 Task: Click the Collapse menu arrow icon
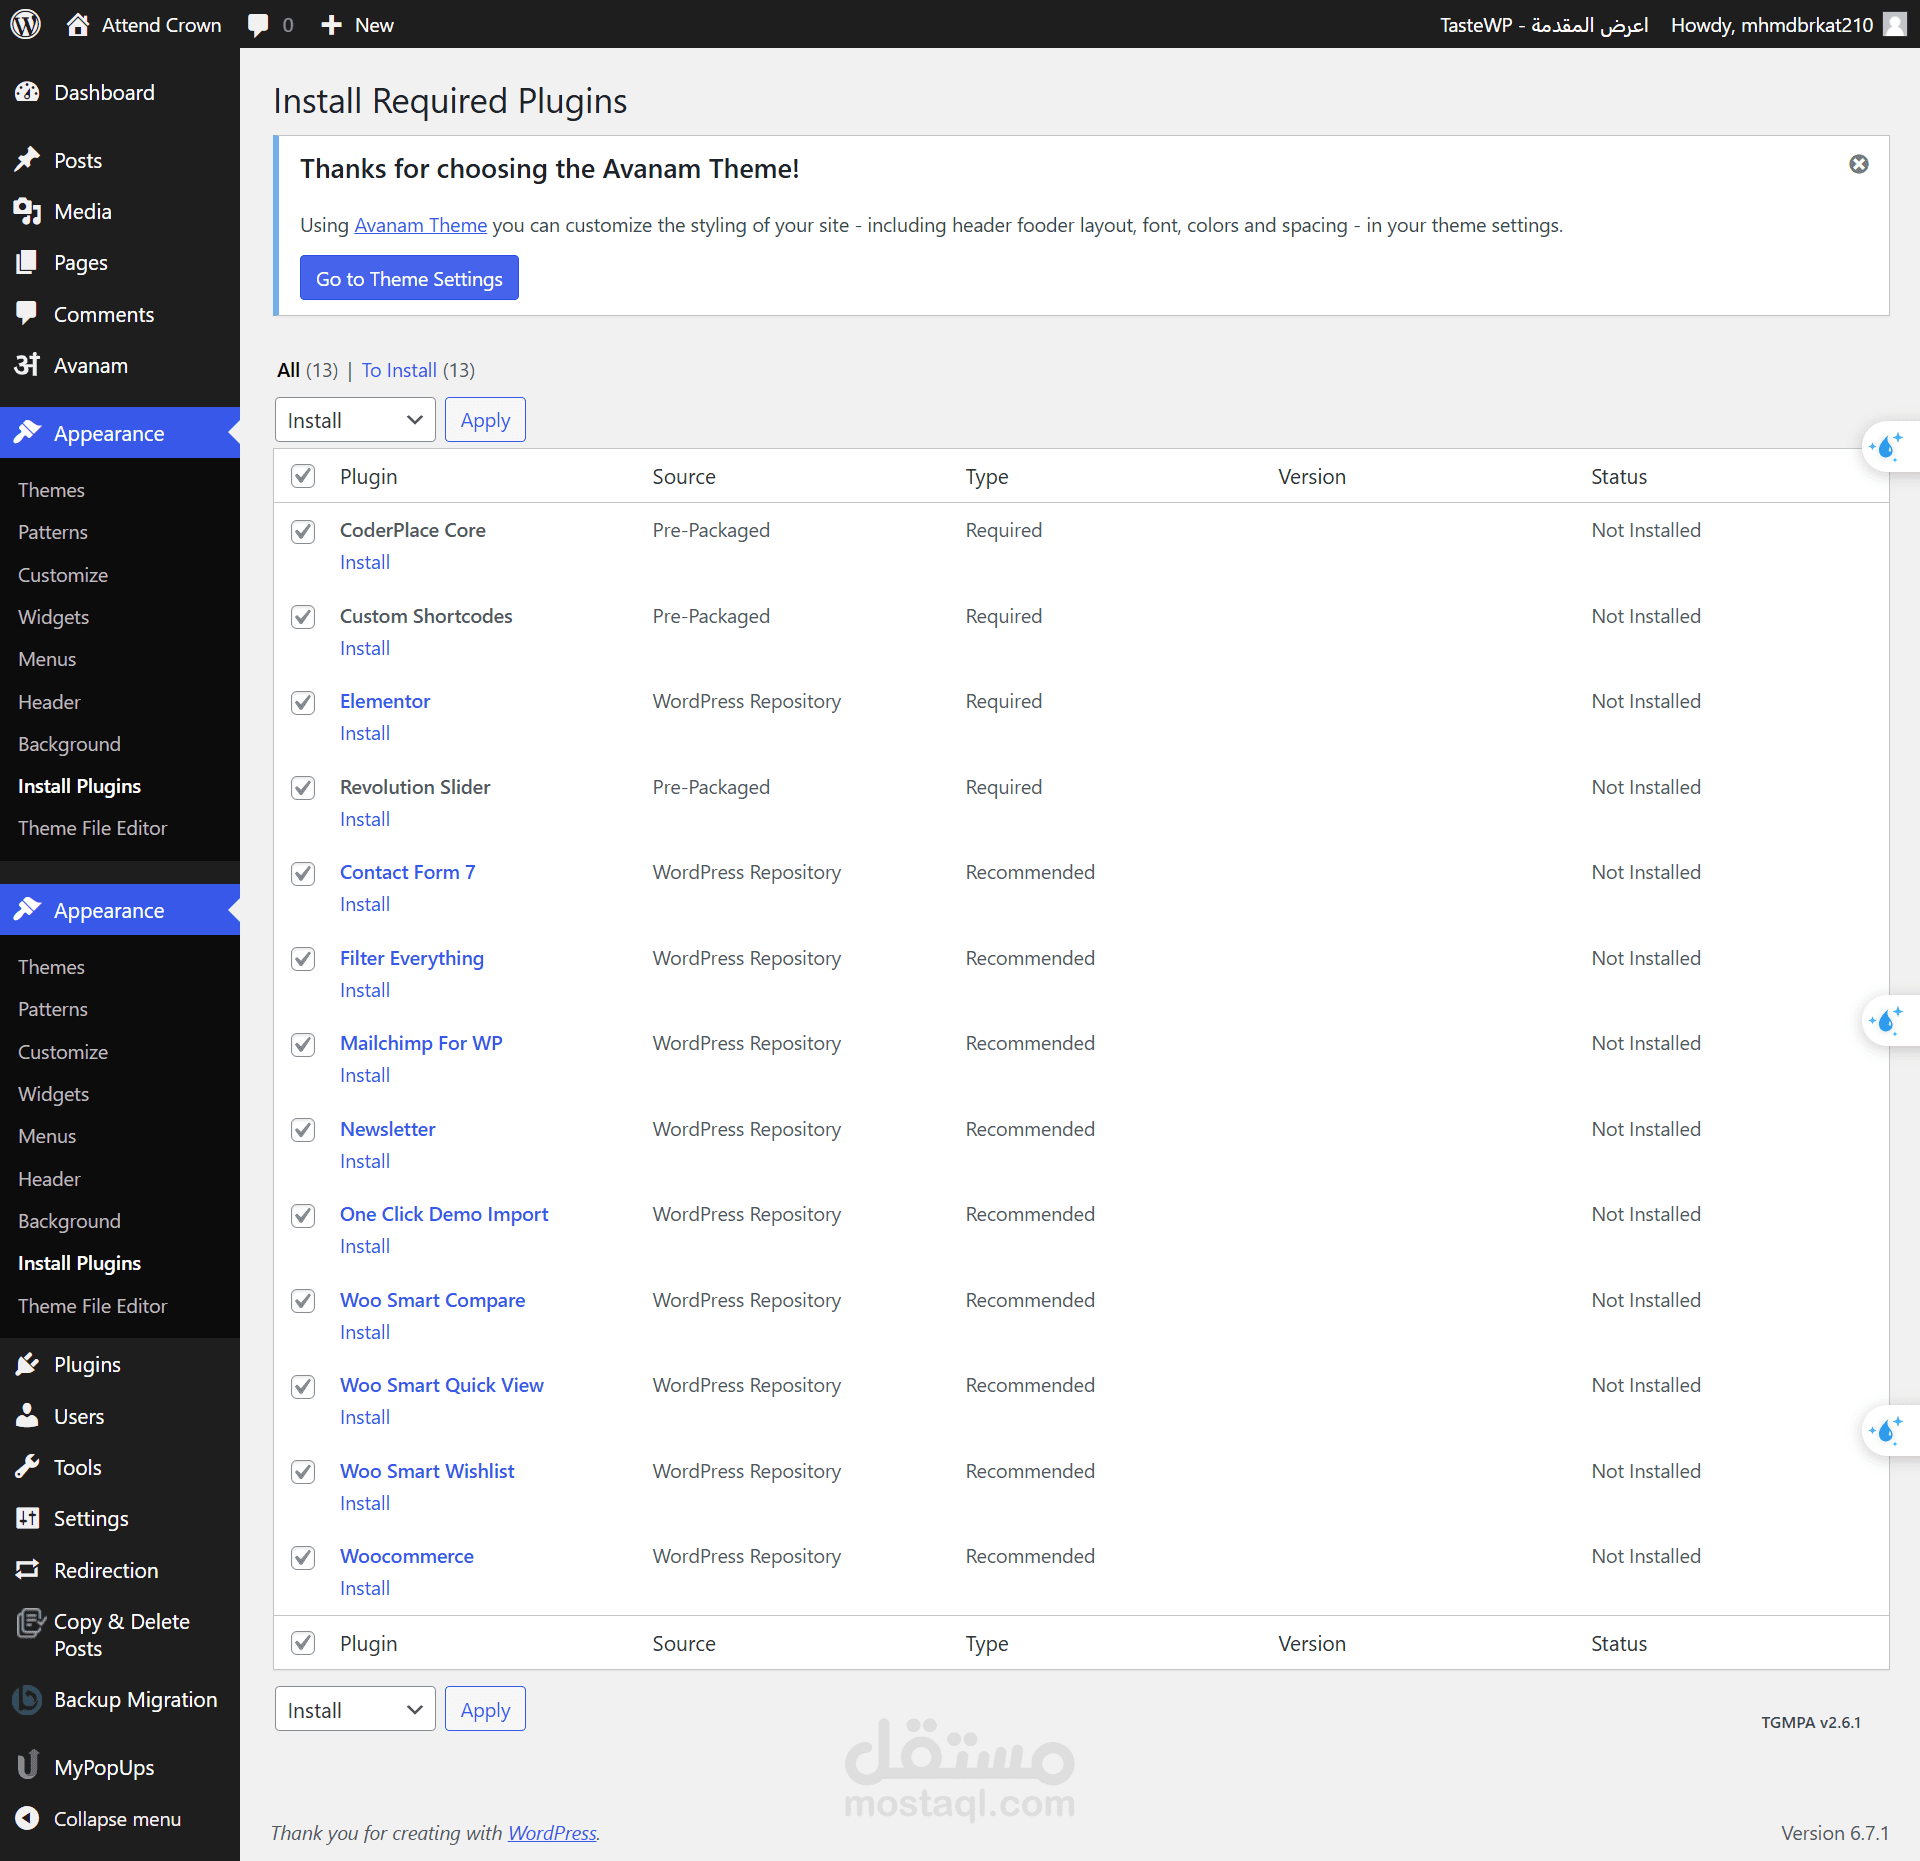point(27,1818)
